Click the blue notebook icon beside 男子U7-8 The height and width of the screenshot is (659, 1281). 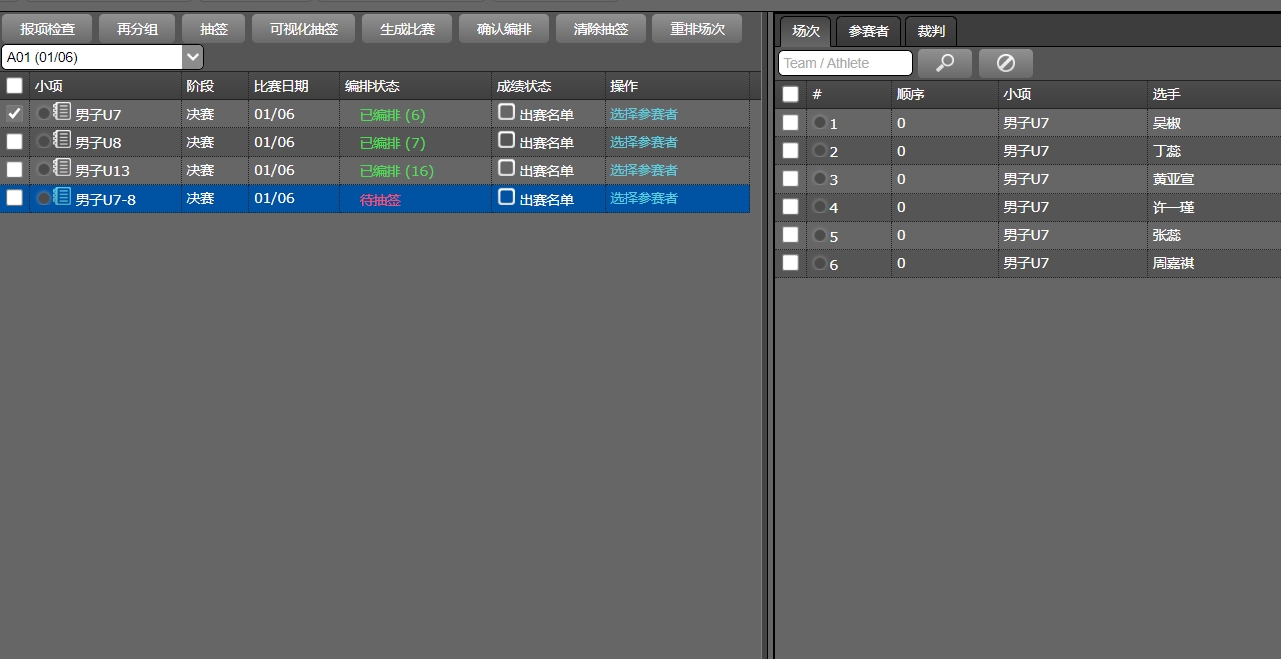(x=62, y=197)
